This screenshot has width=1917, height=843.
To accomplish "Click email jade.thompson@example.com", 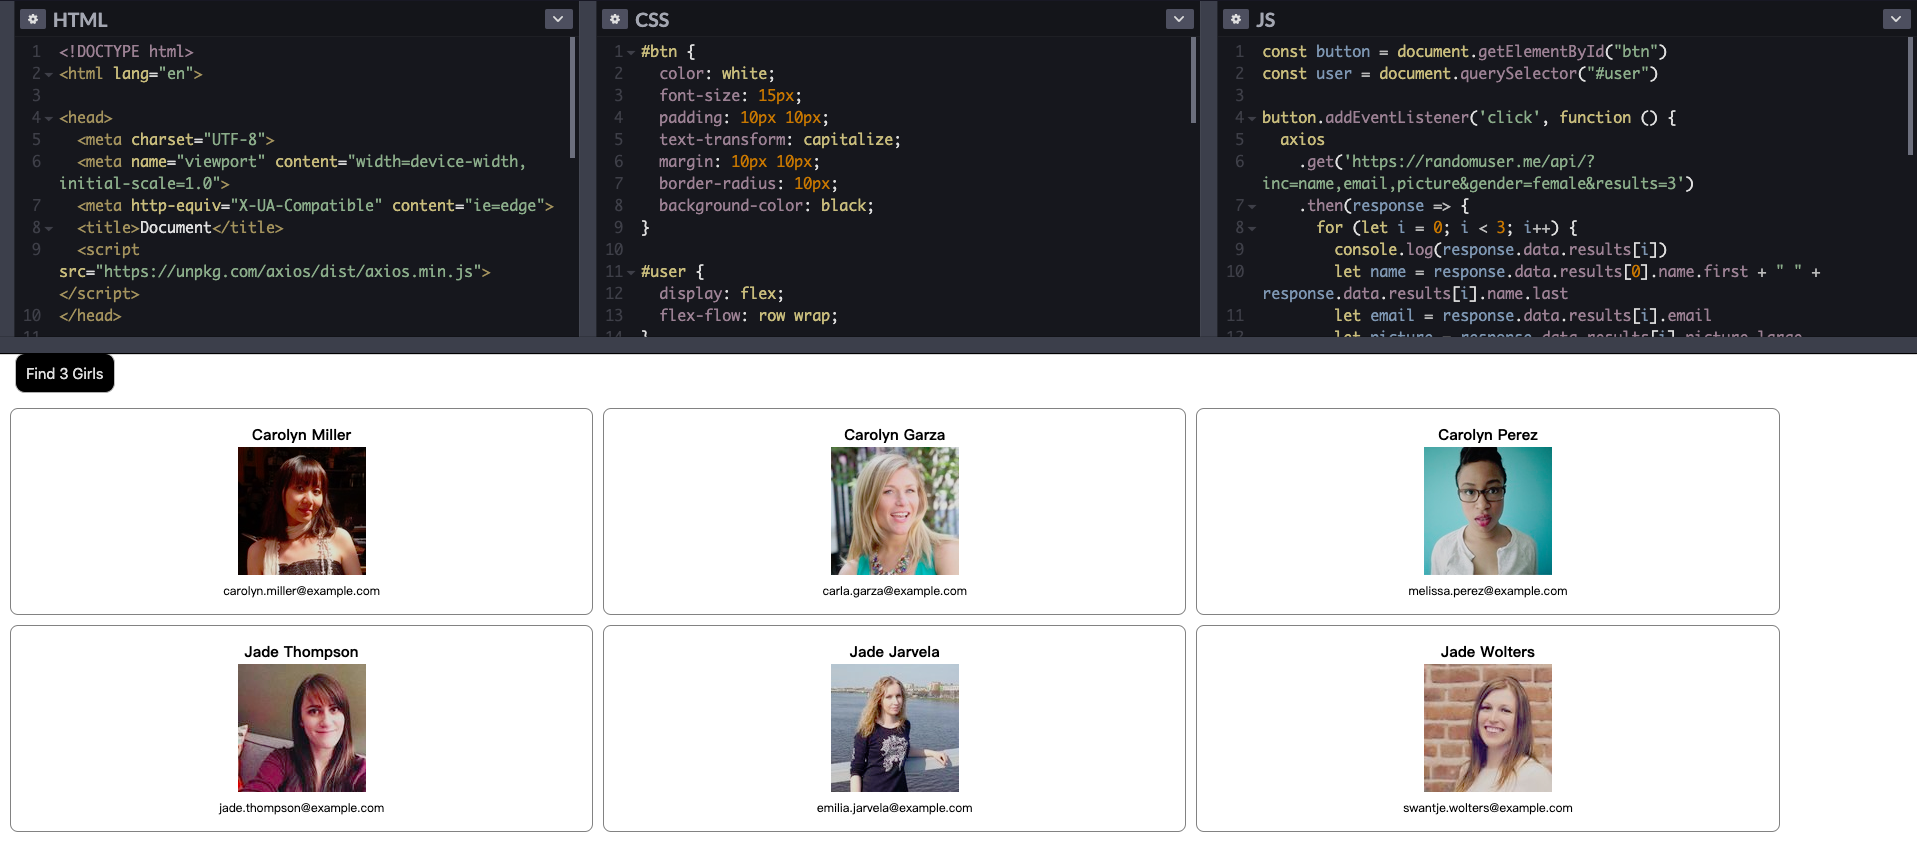I will (302, 808).
